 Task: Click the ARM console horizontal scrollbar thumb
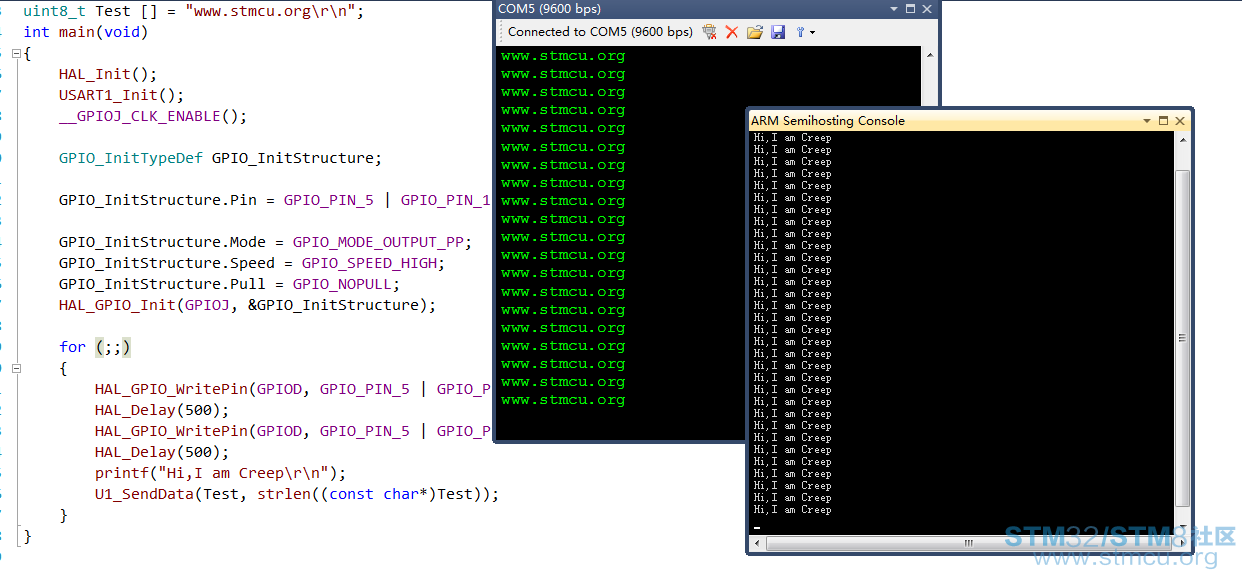[968, 543]
